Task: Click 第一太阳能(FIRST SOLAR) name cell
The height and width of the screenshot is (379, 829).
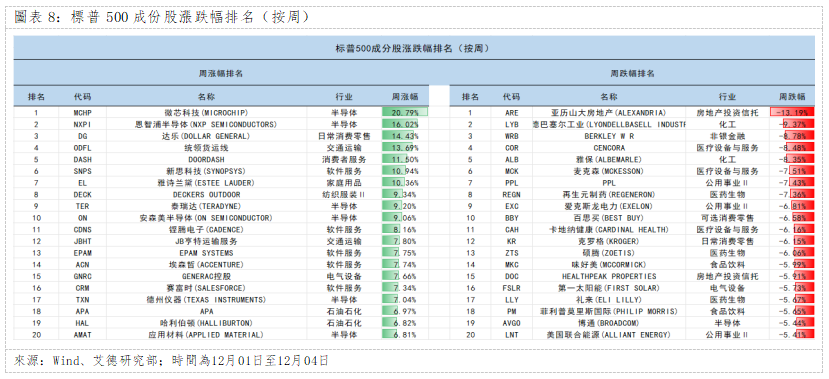Action: 609,288
